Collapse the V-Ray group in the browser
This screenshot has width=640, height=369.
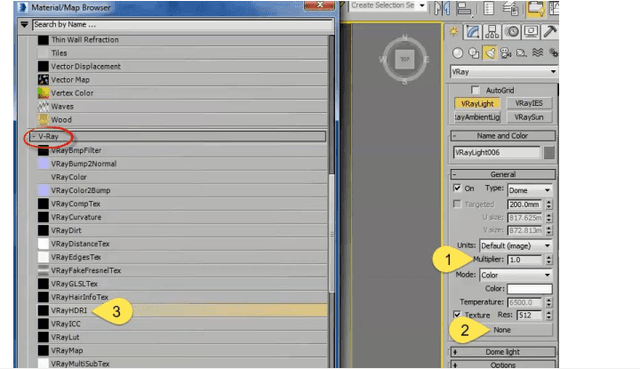(34, 136)
